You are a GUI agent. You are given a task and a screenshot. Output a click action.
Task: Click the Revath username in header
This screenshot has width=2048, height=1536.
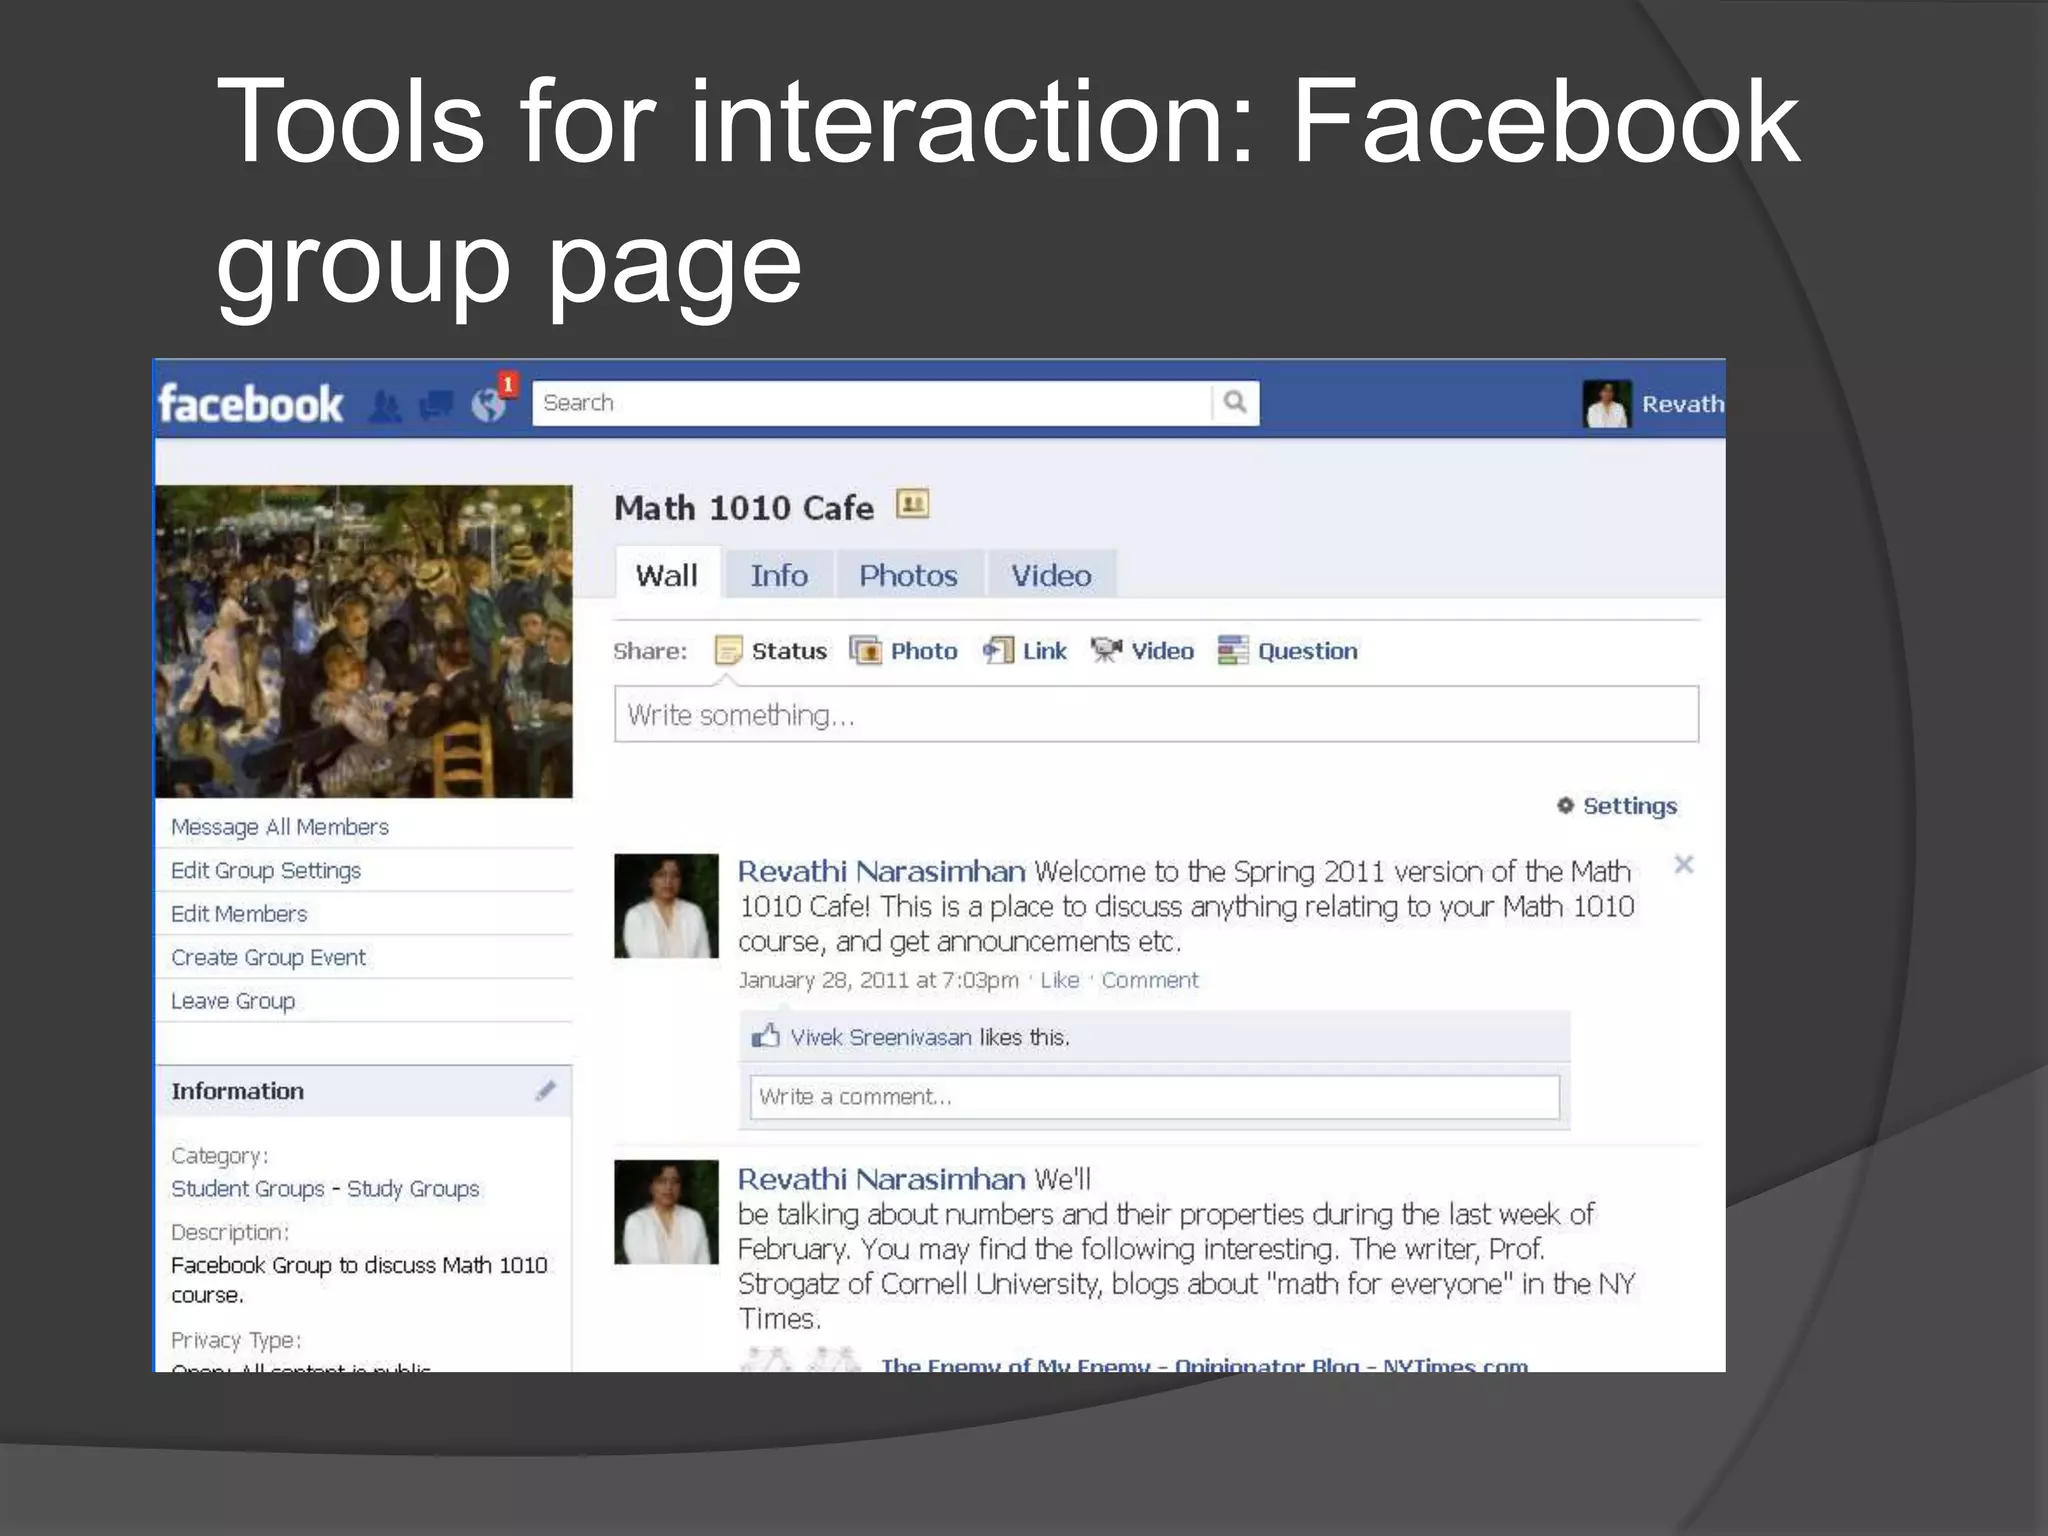tap(1683, 404)
